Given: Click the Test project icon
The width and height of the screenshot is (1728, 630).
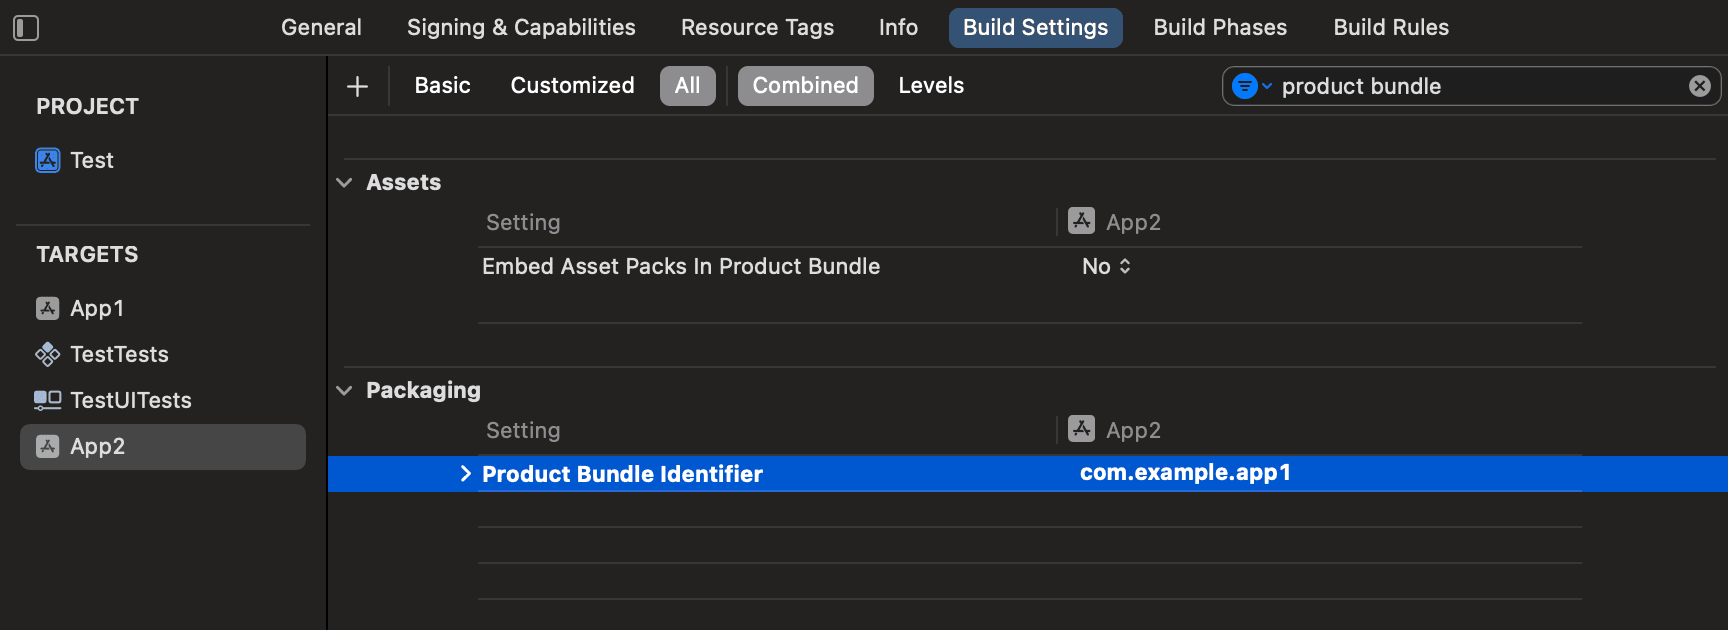Looking at the screenshot, I should click(x=48, y=160).
